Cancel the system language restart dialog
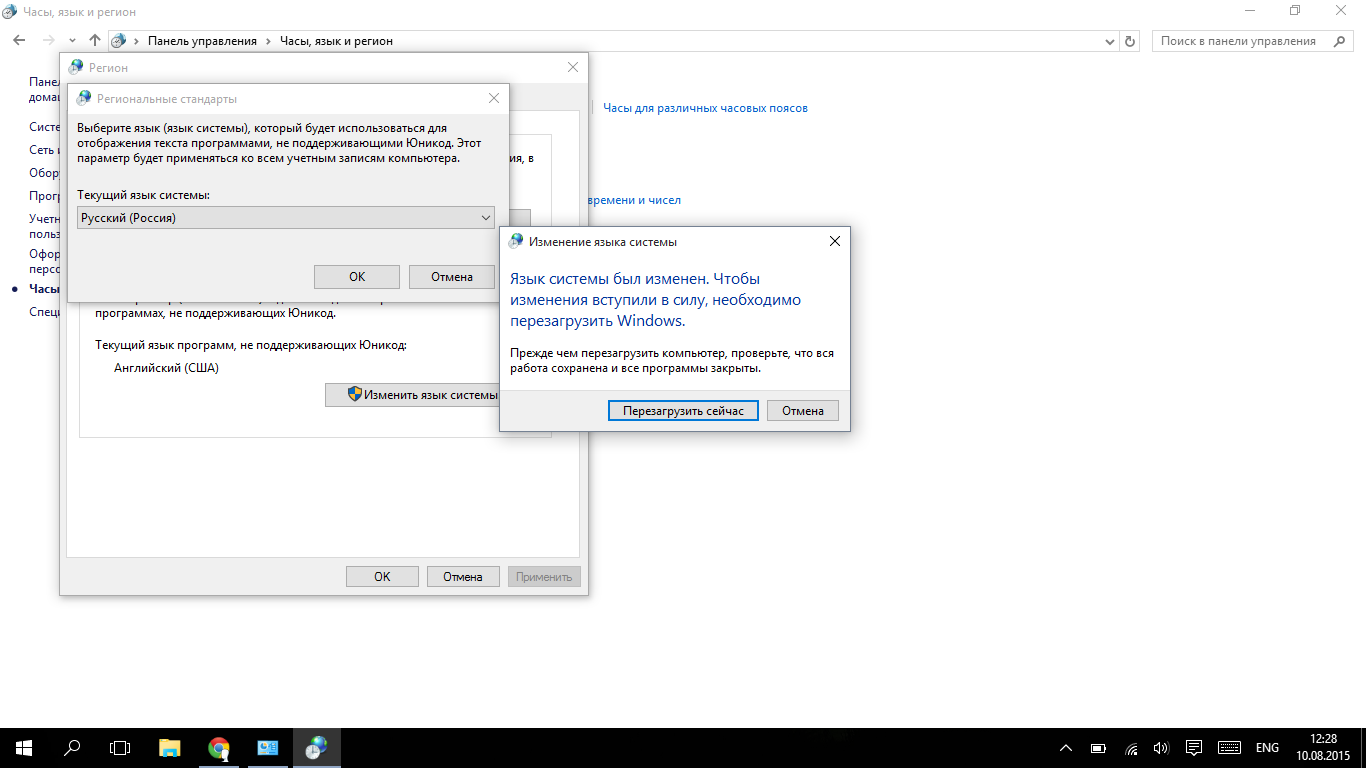The image size is (1366, 768). pos(802,411)
